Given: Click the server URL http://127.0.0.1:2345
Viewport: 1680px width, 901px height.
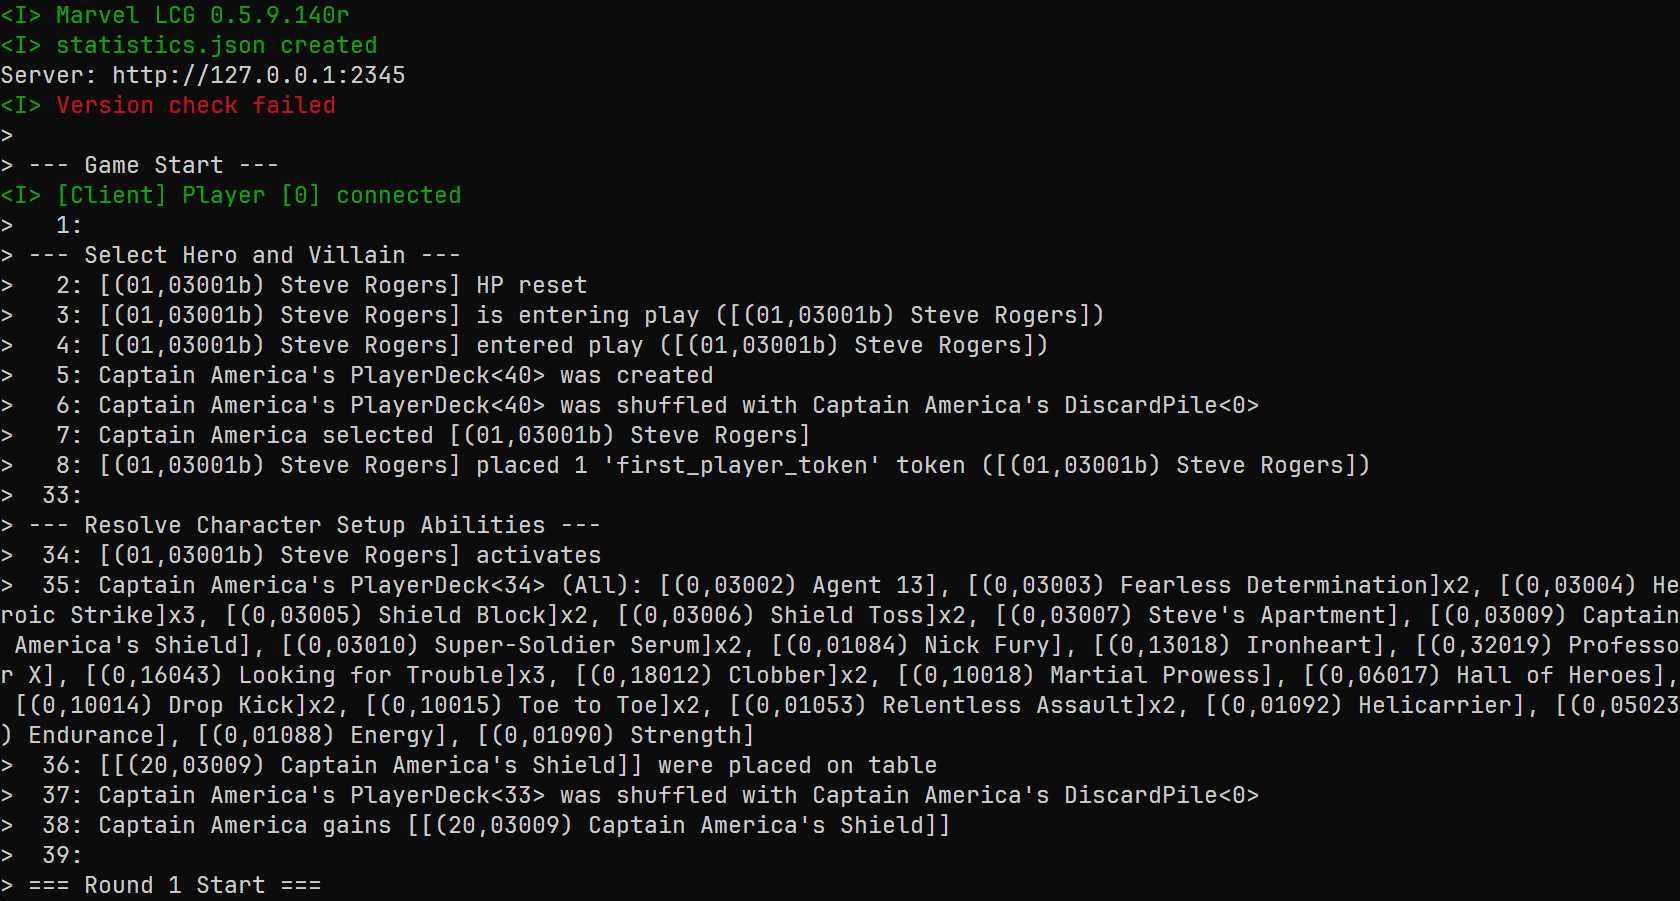Looking at the screenshot, I should pyautogui.click(x=258, y=75).
